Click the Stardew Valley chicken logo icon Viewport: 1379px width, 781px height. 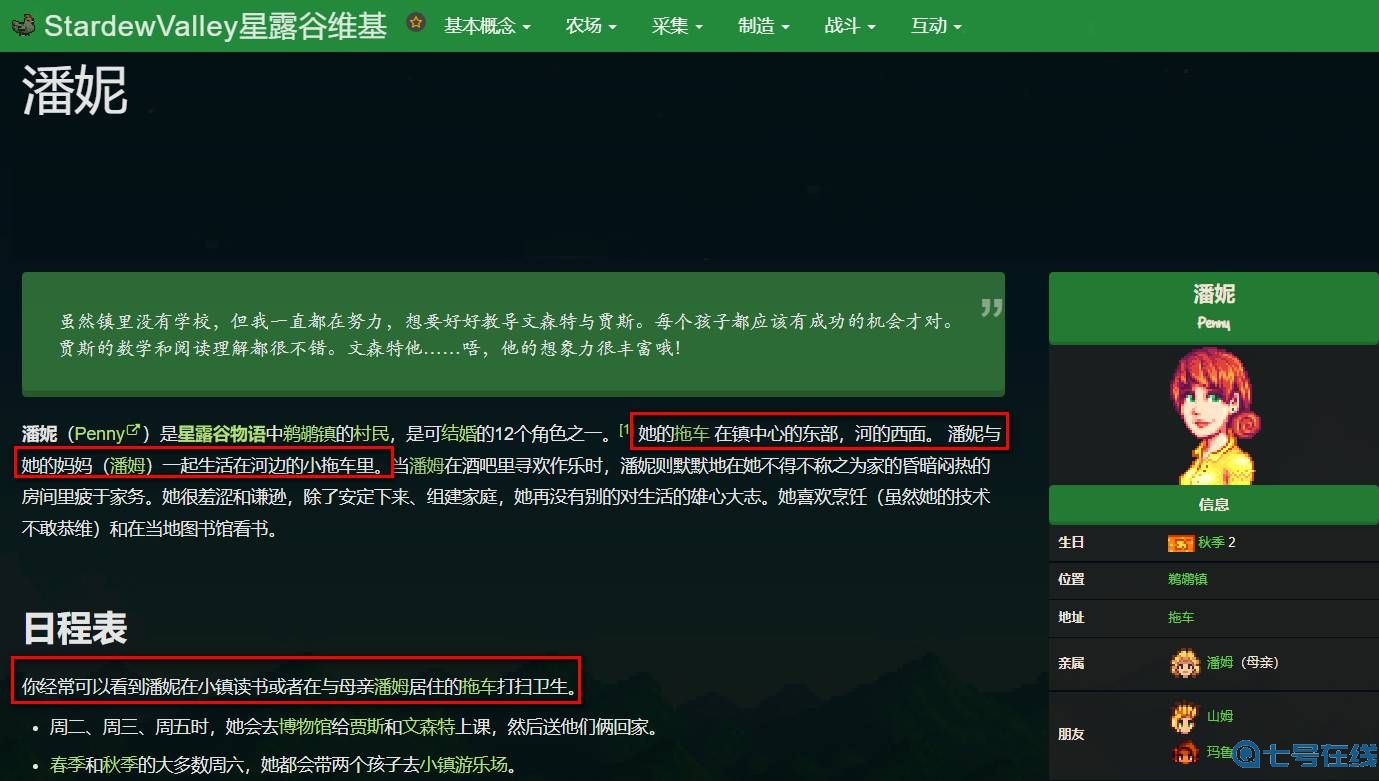(x=23, y=25)
